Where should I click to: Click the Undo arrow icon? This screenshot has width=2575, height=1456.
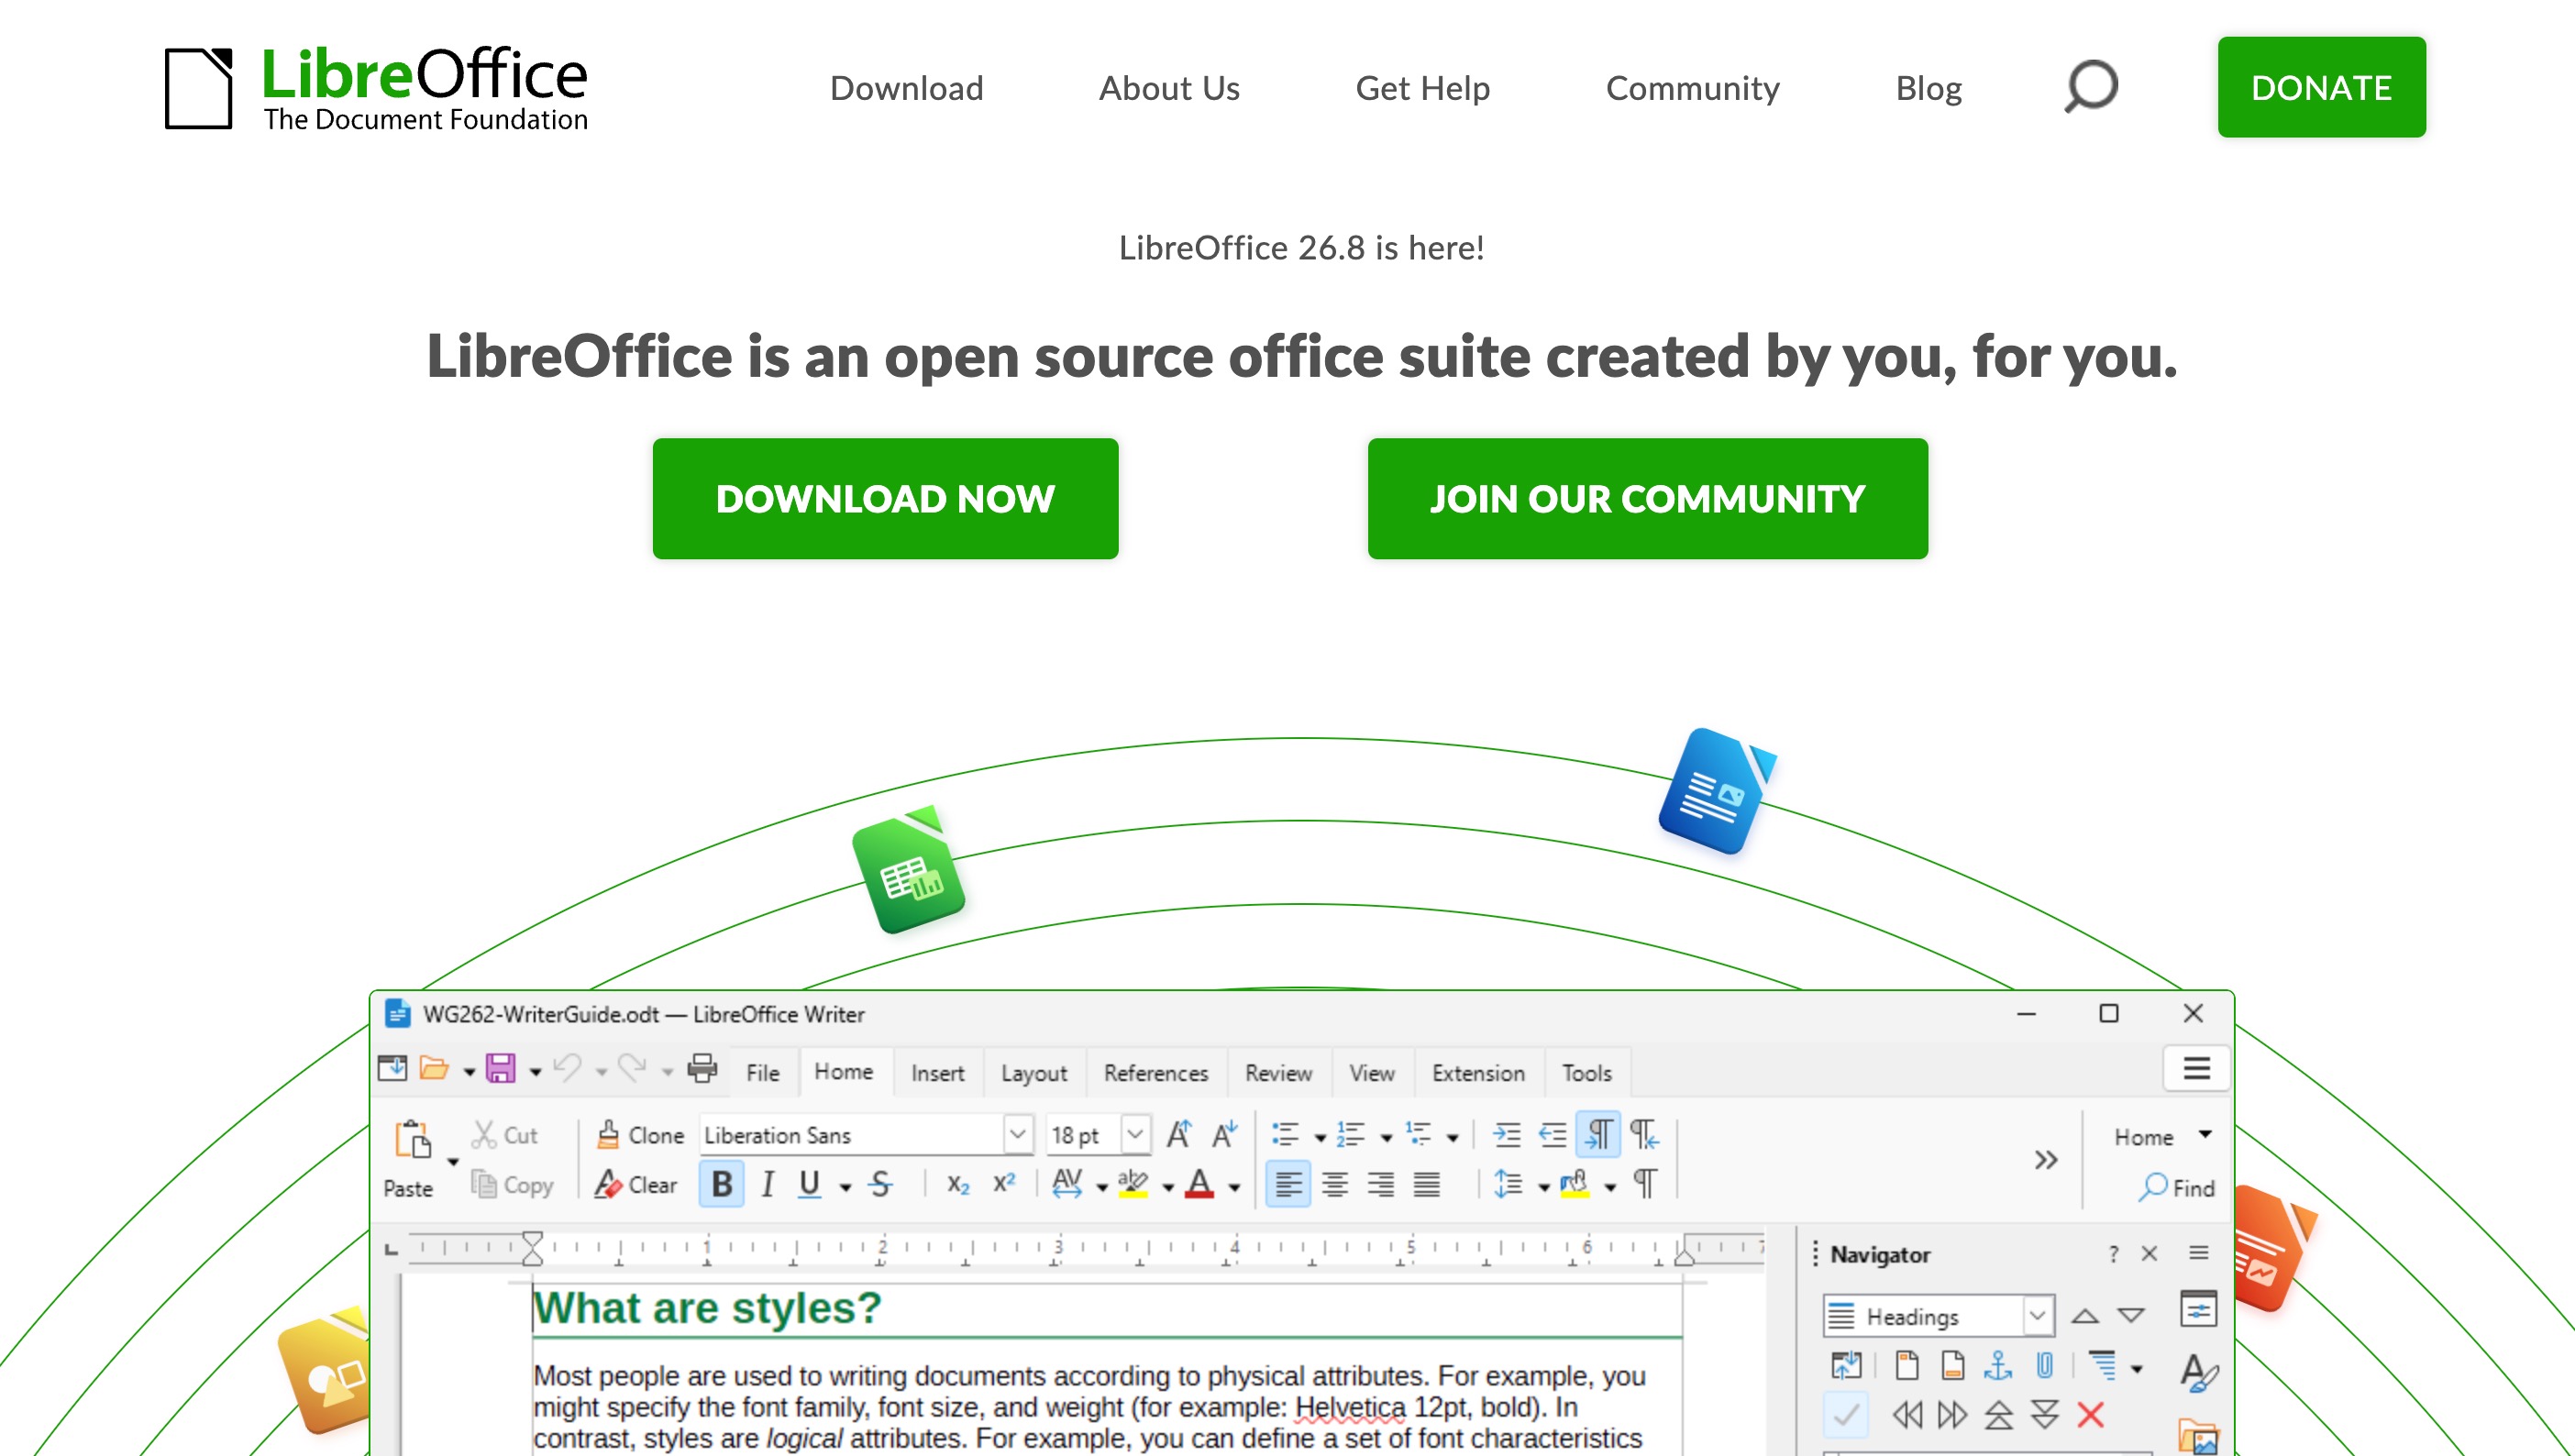click(567, 1069)
